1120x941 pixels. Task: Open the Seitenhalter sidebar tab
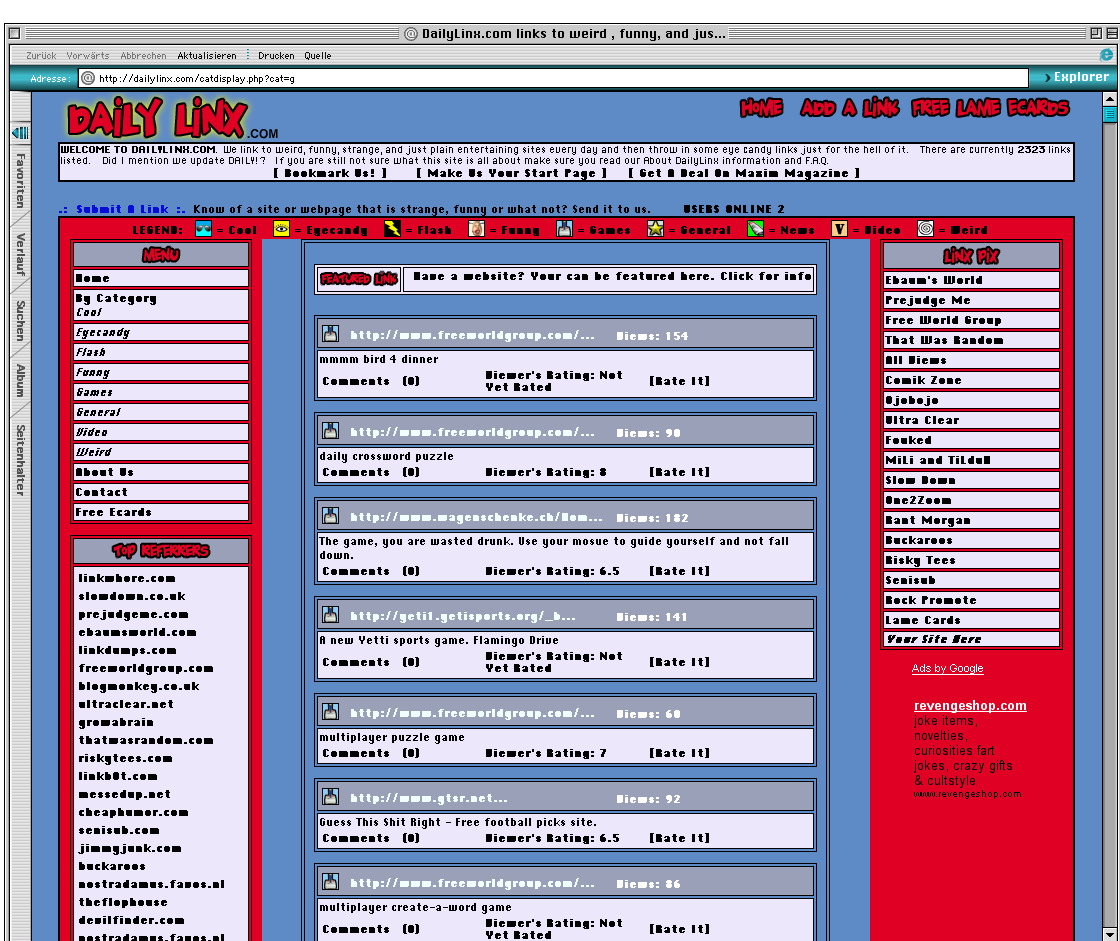(20, 460)
